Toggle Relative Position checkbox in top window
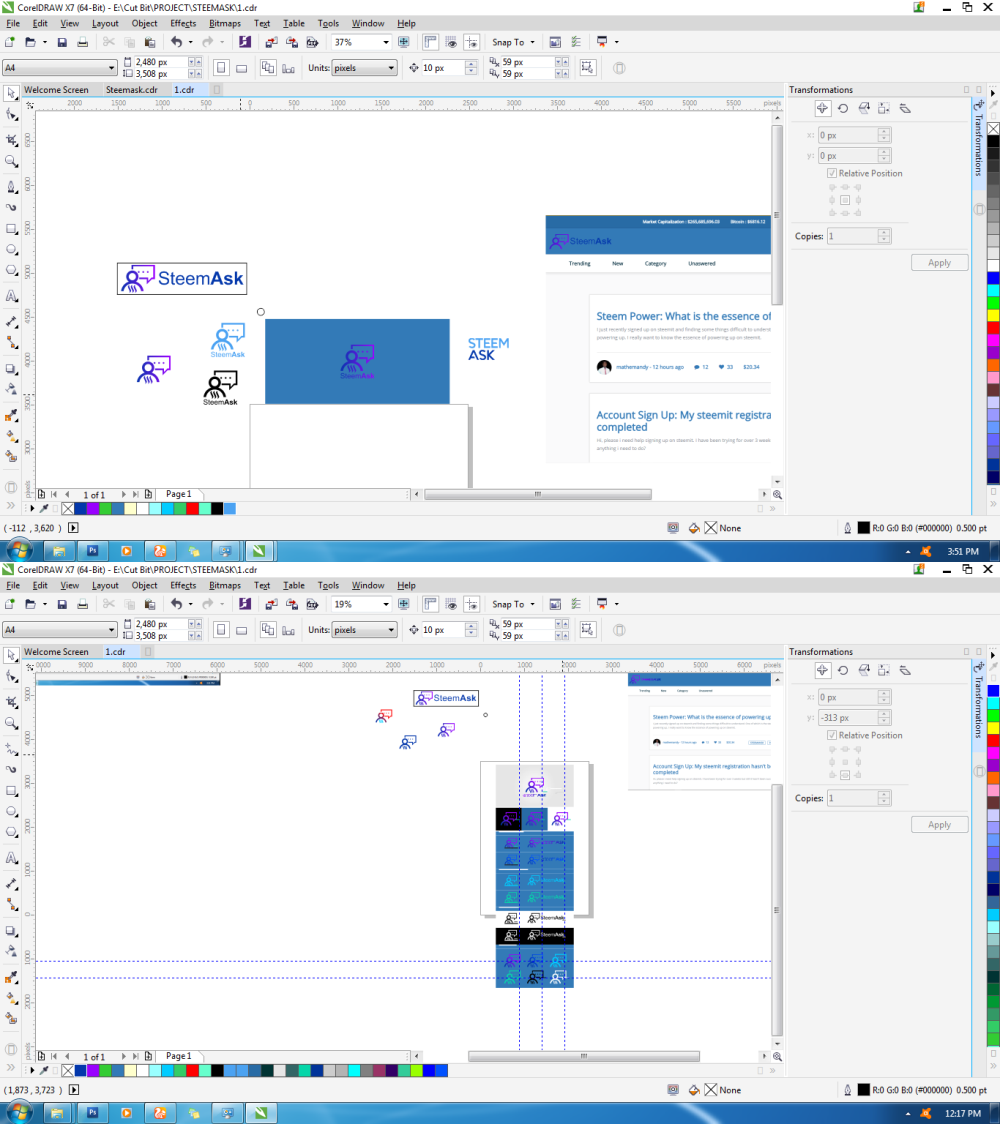 (x=832, y=173)
